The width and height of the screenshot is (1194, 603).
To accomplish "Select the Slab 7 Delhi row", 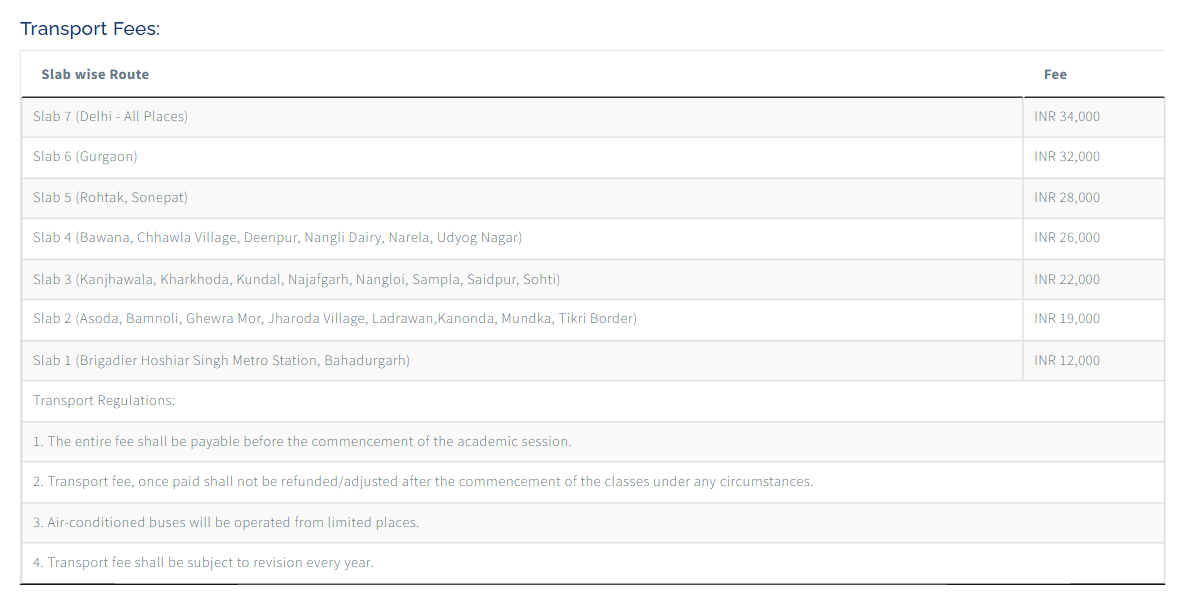I will pyautogui.click(x=110, y=117).
